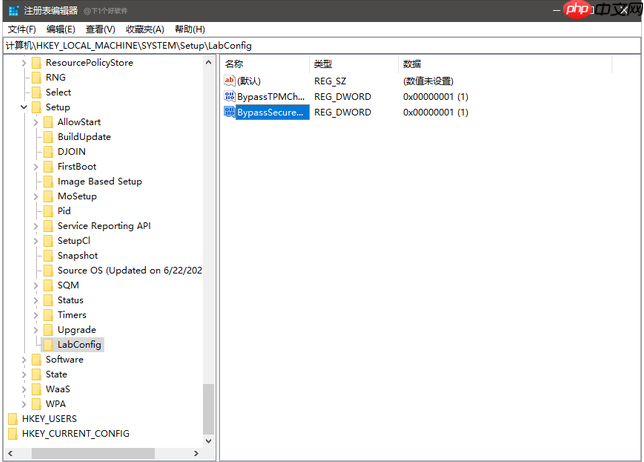644x462 pixels.
Task: Expand the Software key
Action: tap(24, 360)
